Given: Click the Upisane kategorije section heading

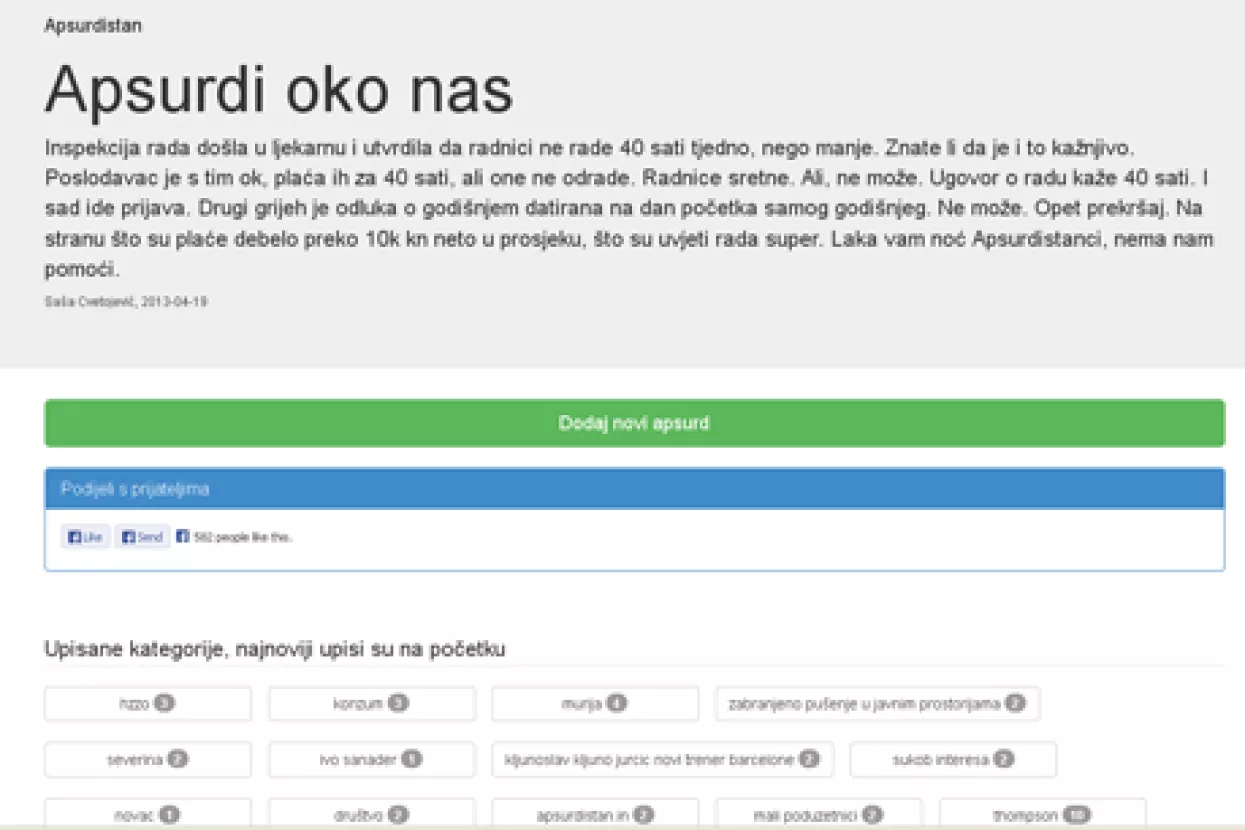Looking at the screenshot, I should click(x=275, y=649).
